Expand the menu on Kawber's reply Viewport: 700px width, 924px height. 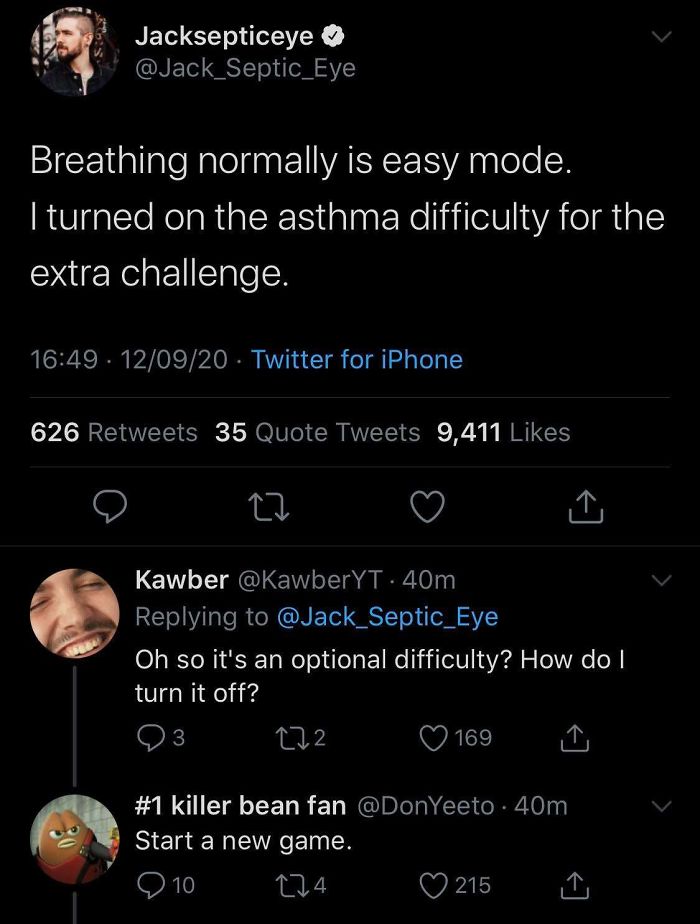click(661, 580)
